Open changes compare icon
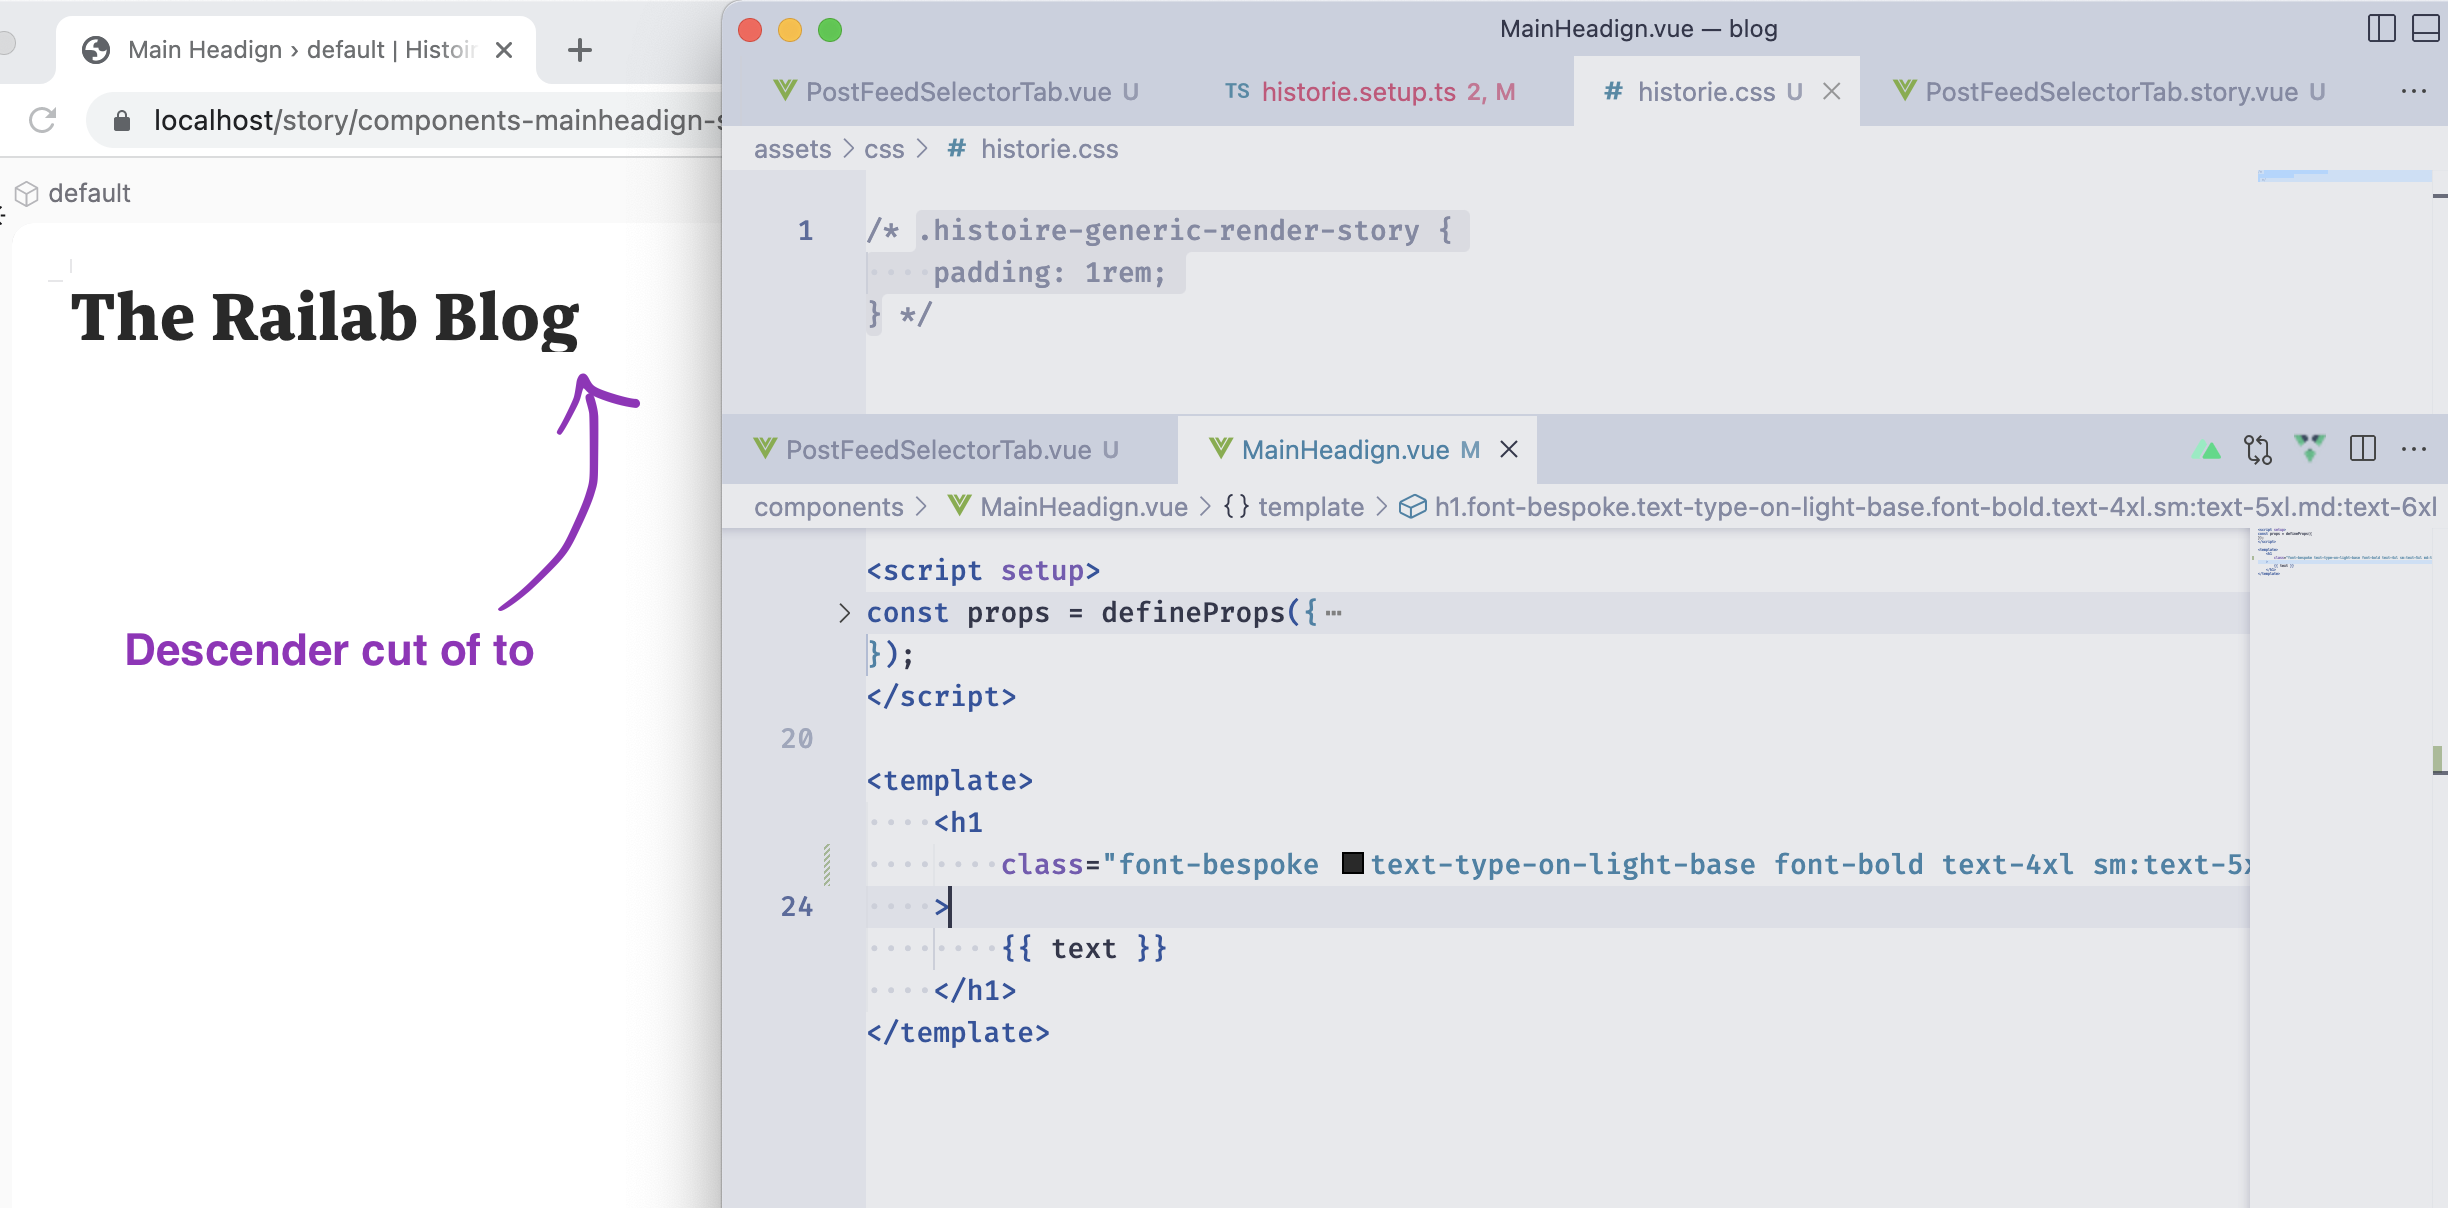Viewport: 2448px width, 1208px height. tap(2258, 450)
